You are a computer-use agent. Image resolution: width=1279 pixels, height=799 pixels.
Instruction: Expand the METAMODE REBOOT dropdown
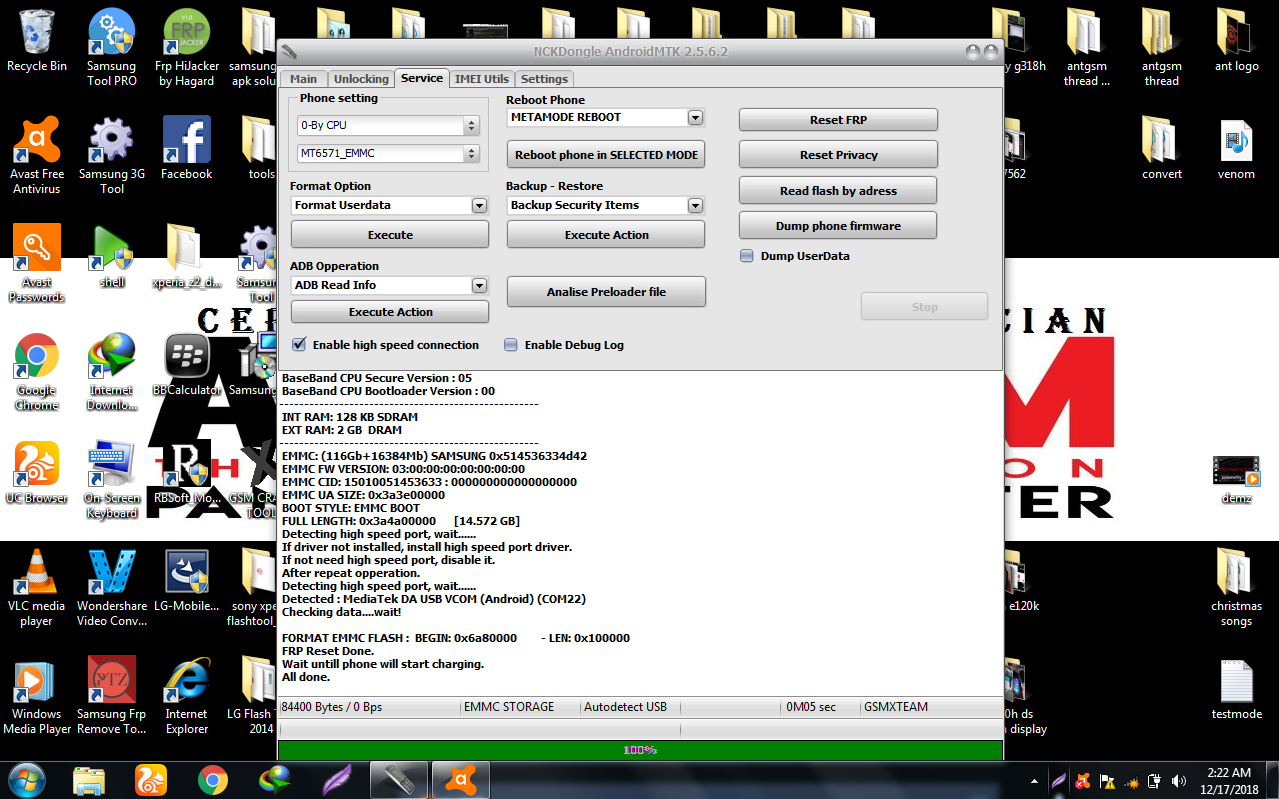tap(695, 118)
